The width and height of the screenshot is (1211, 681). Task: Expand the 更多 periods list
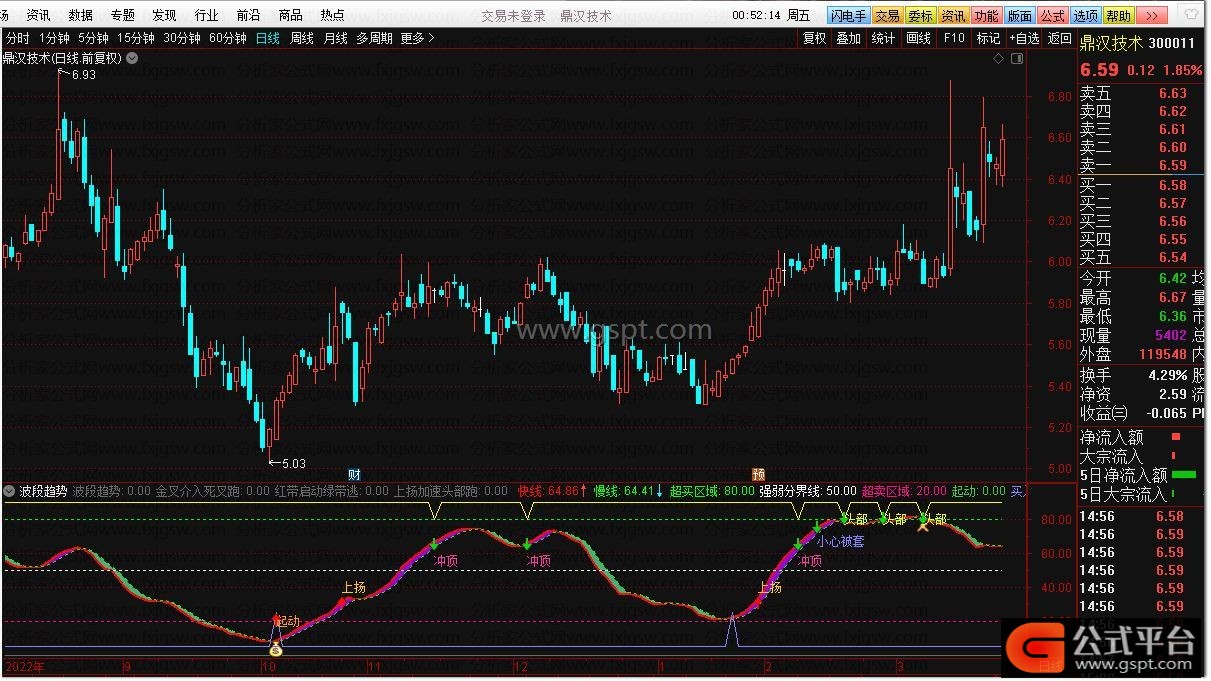[x=417, y=38]
